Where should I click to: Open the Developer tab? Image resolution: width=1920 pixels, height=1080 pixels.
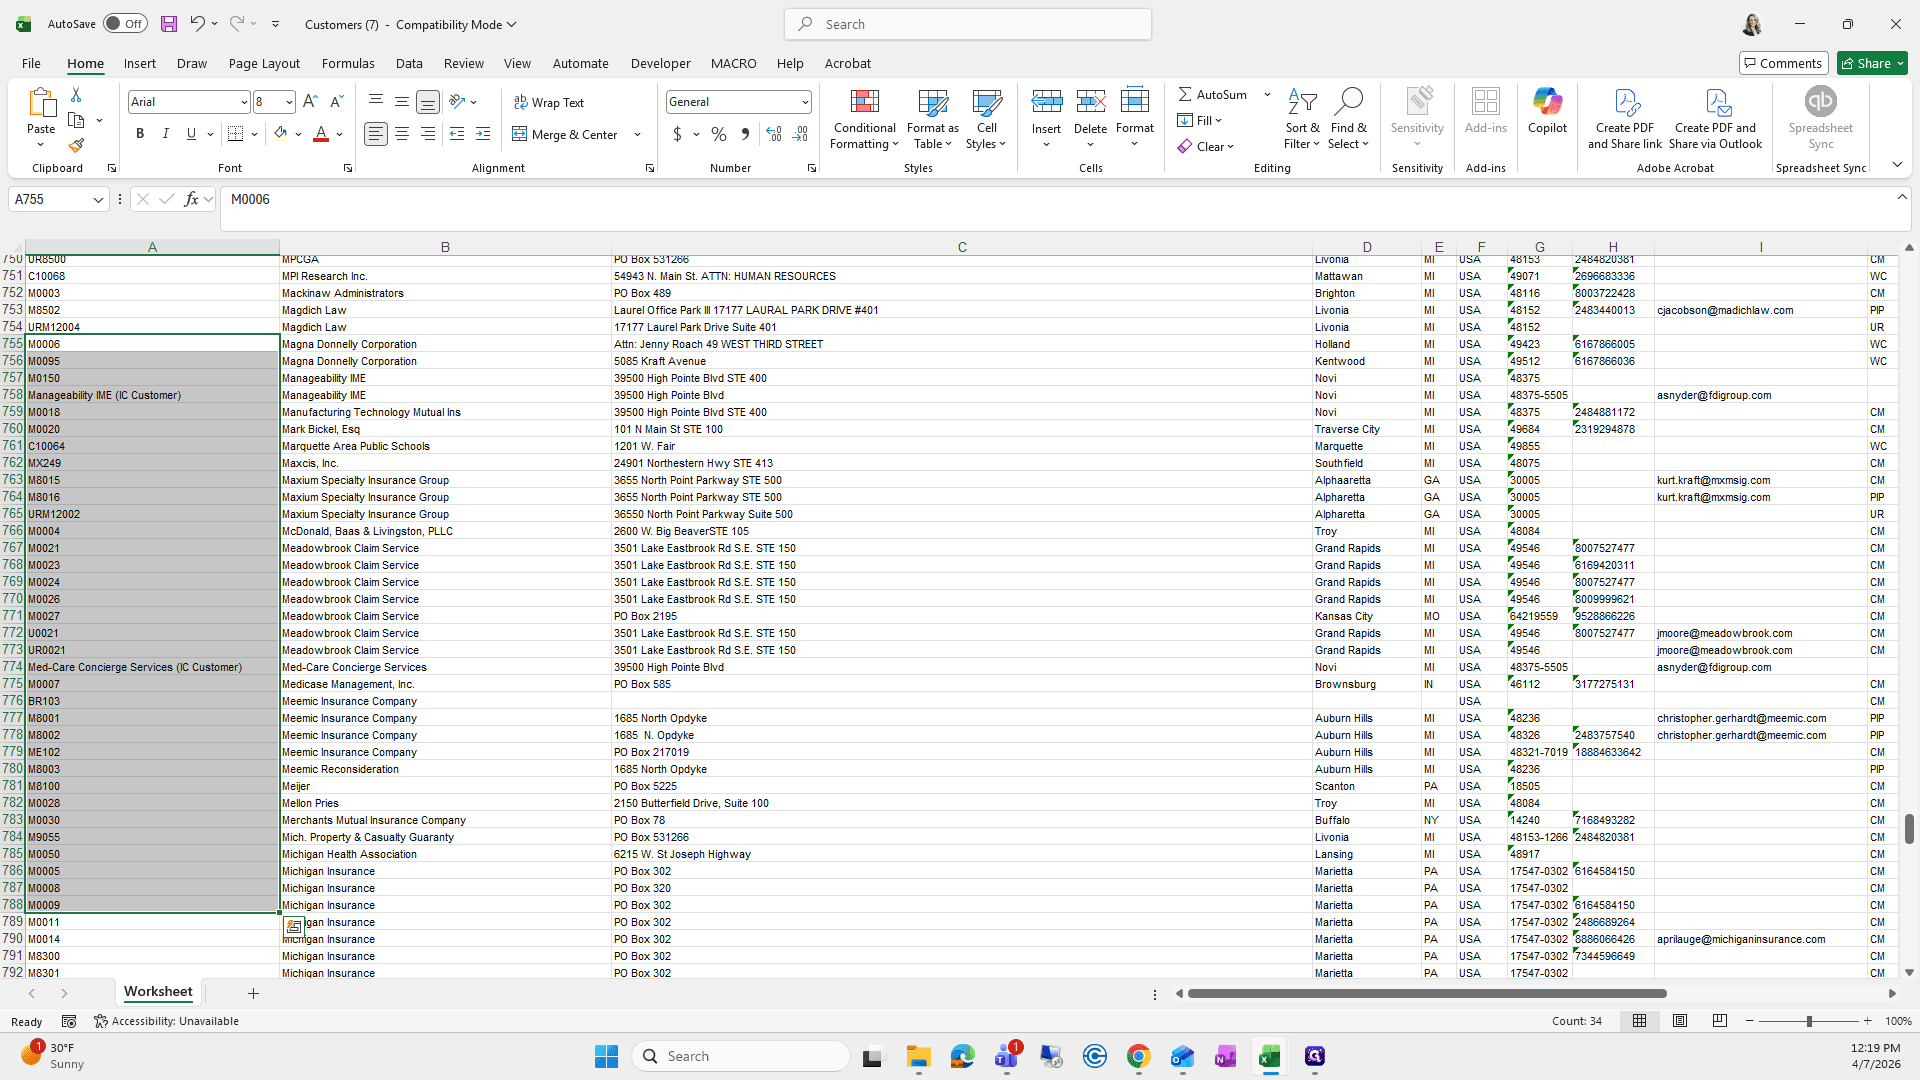[x=660, y=63]
